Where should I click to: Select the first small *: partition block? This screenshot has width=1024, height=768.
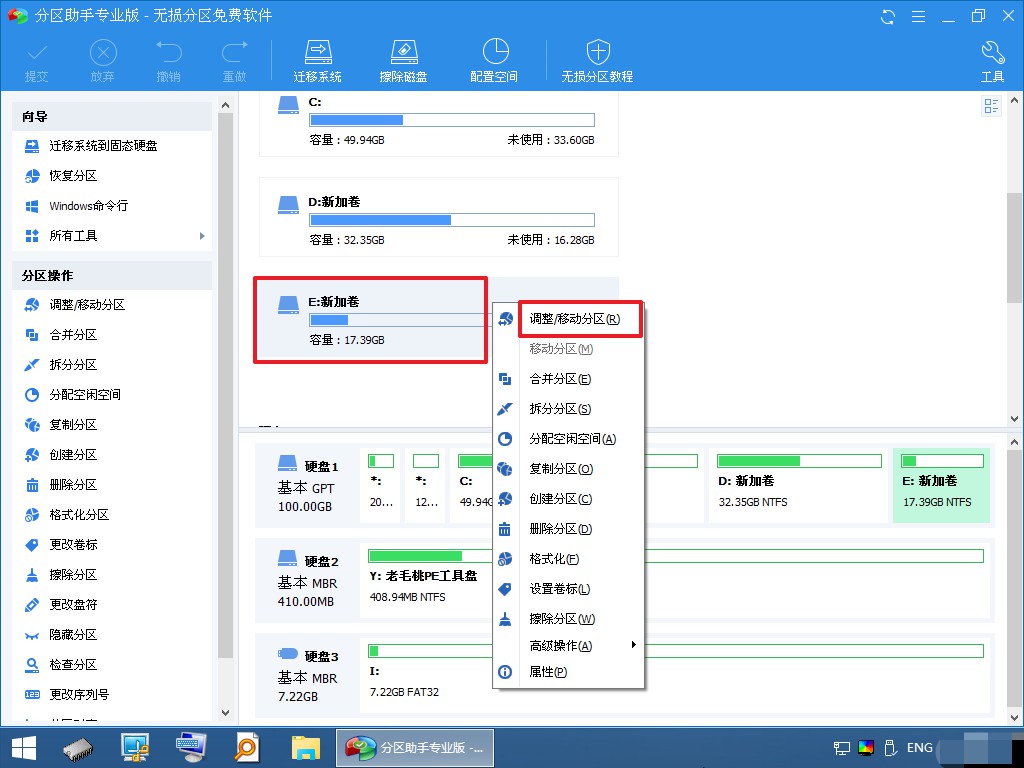pyautogui.click(x=381, y=485)
